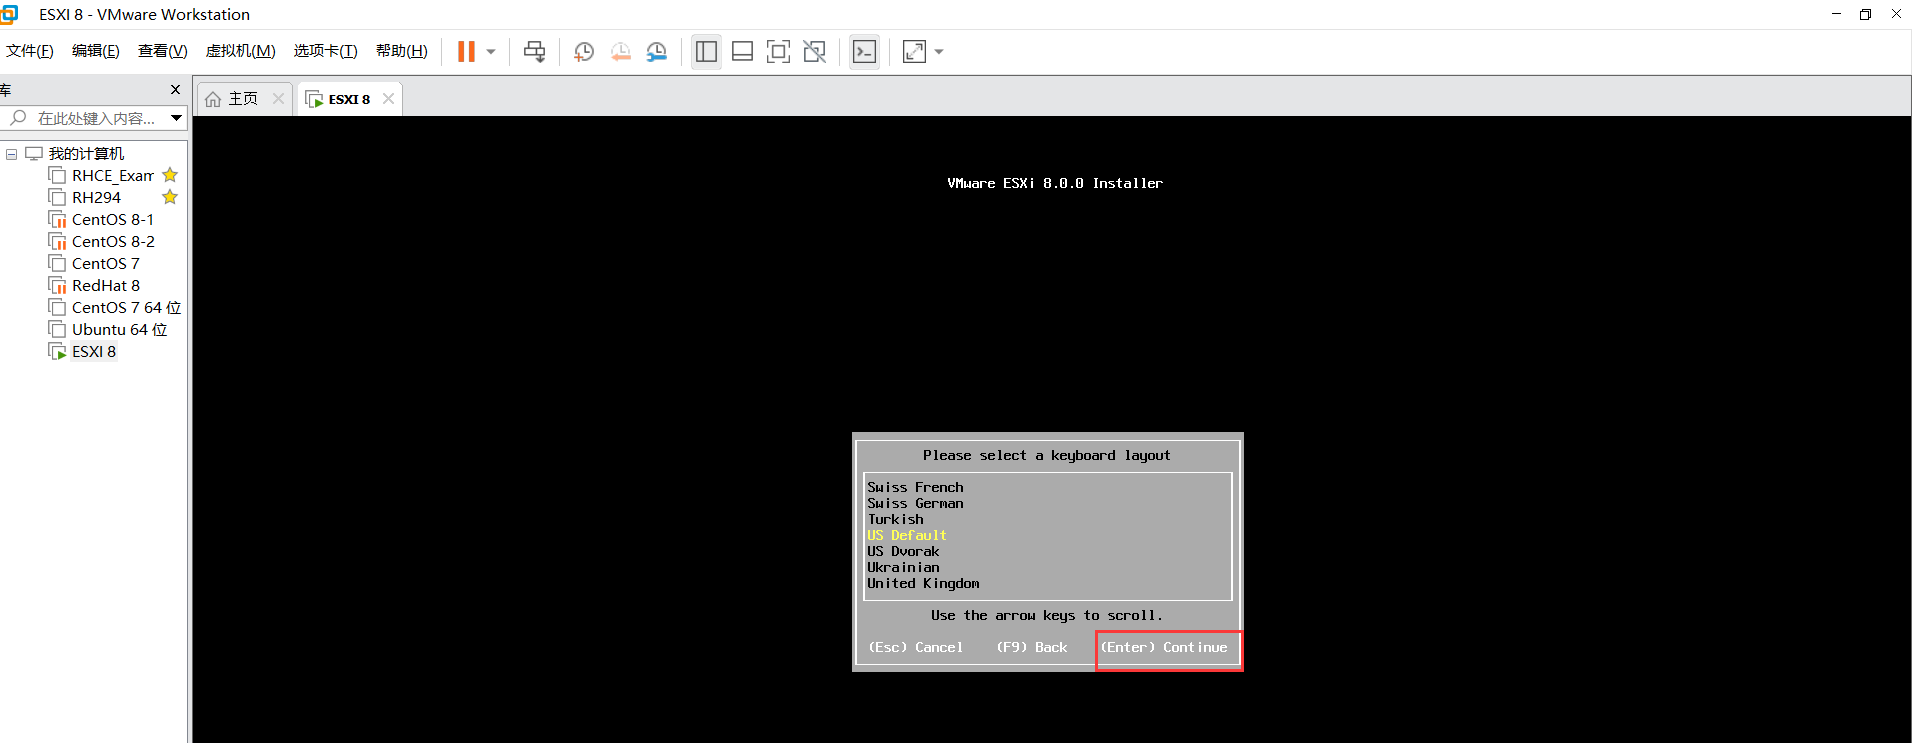Select the CentOS 8-2 virtual machine
Screen dimensions: 1912x743
[113, 242]
